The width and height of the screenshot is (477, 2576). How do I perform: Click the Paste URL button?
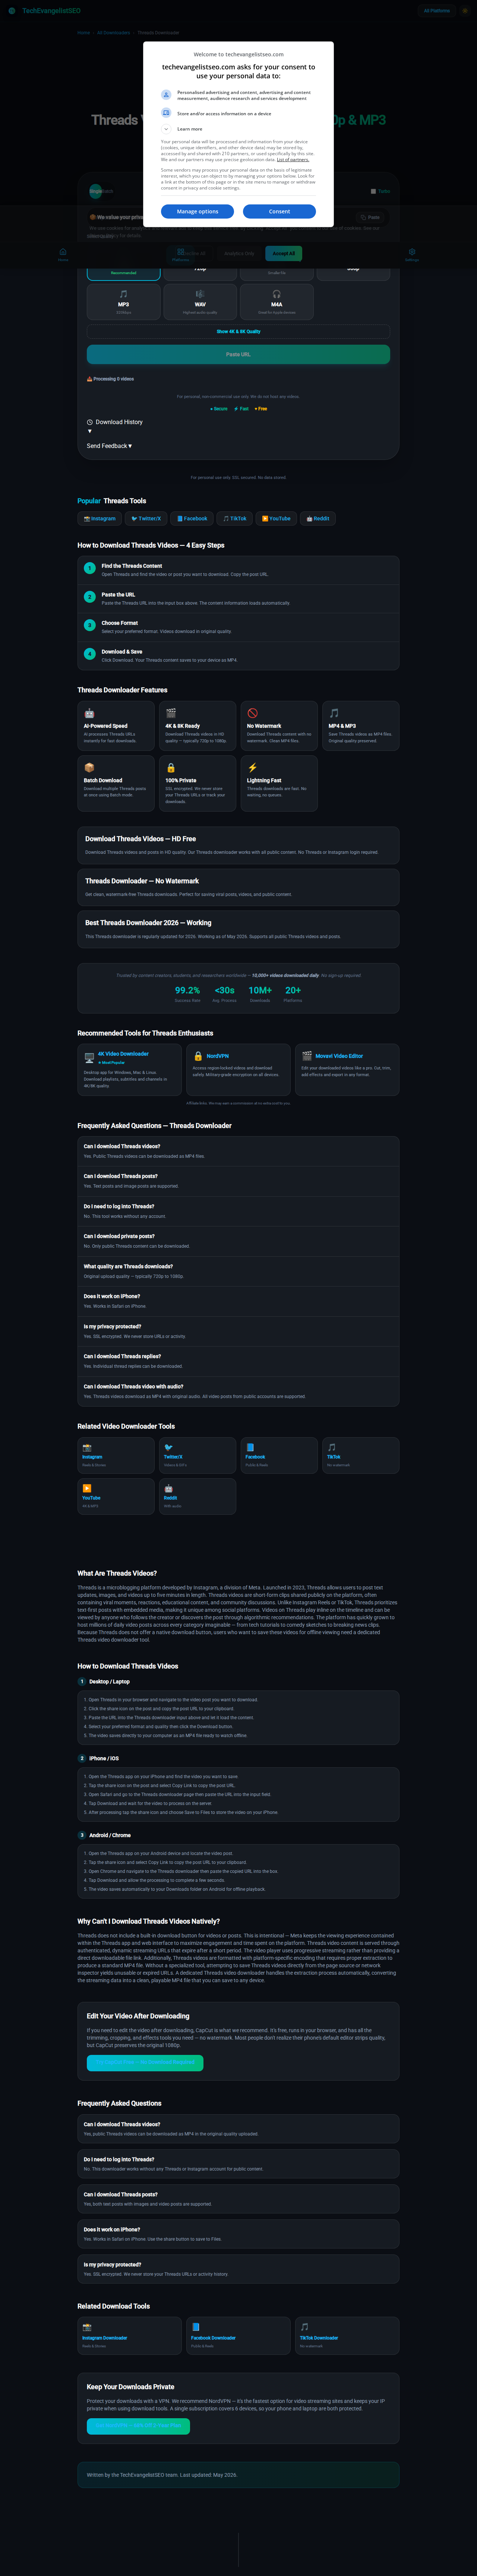click(x=238, y=354)
